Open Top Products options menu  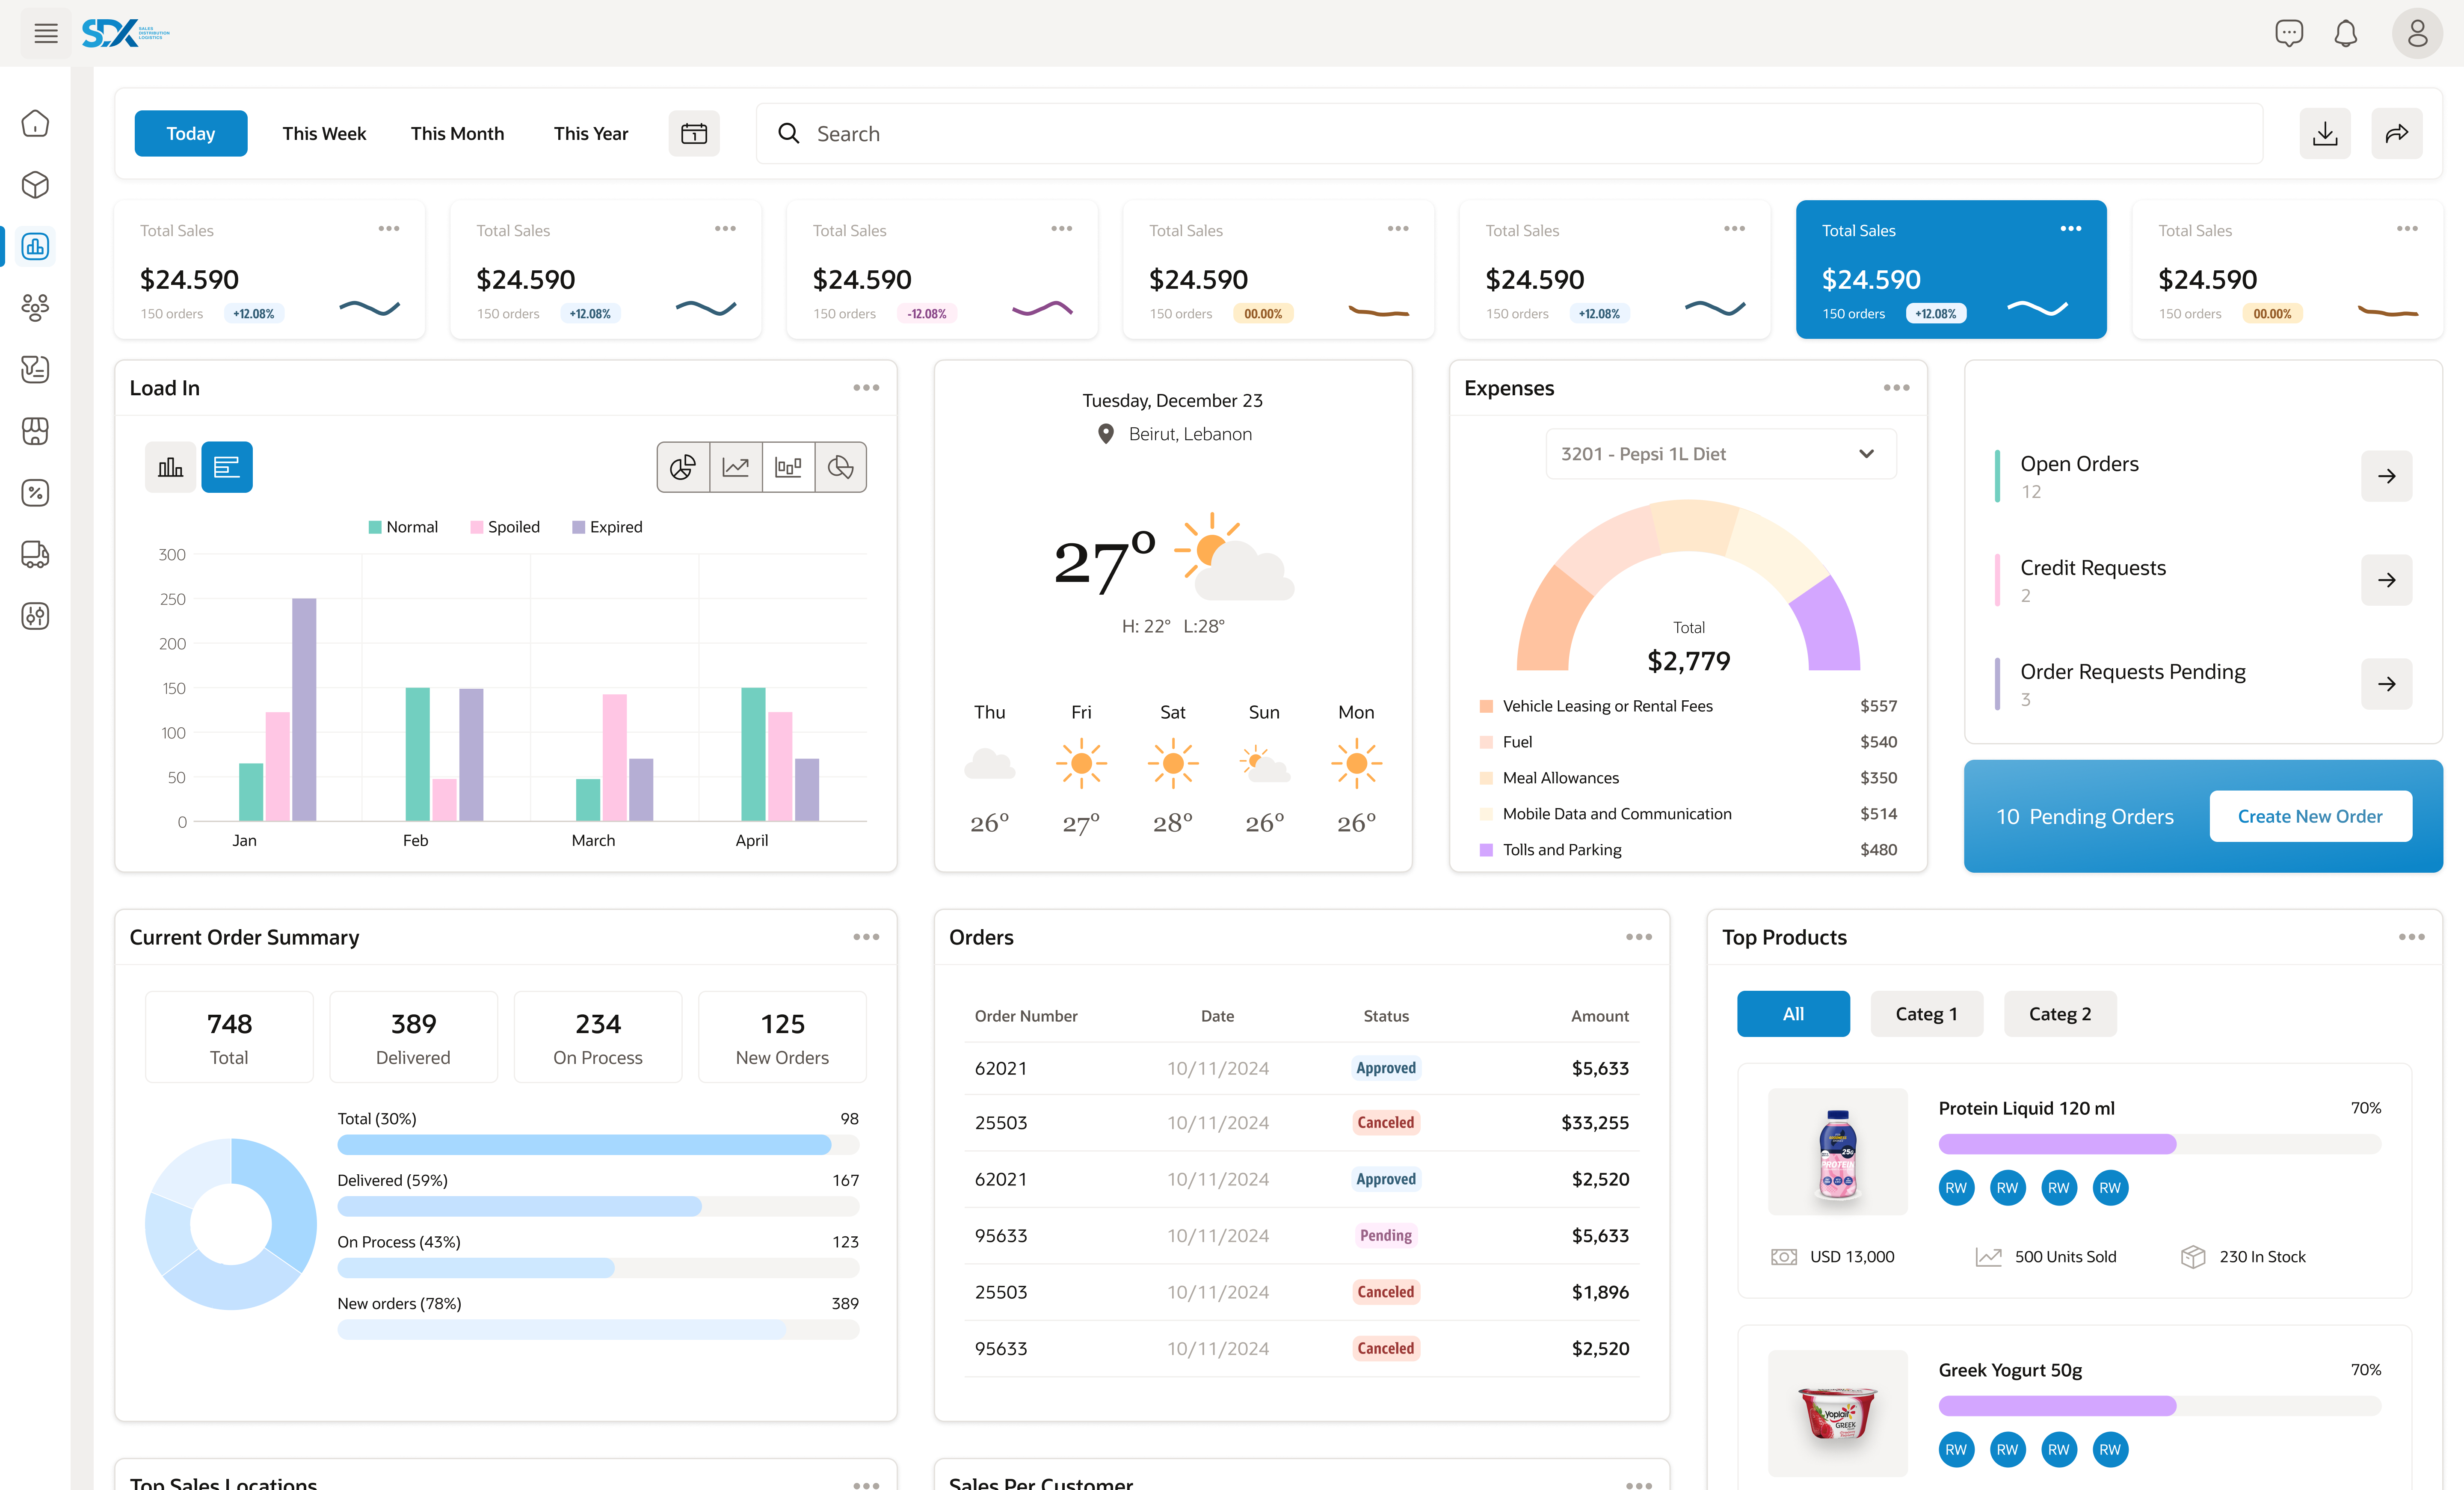[2411, 937]
